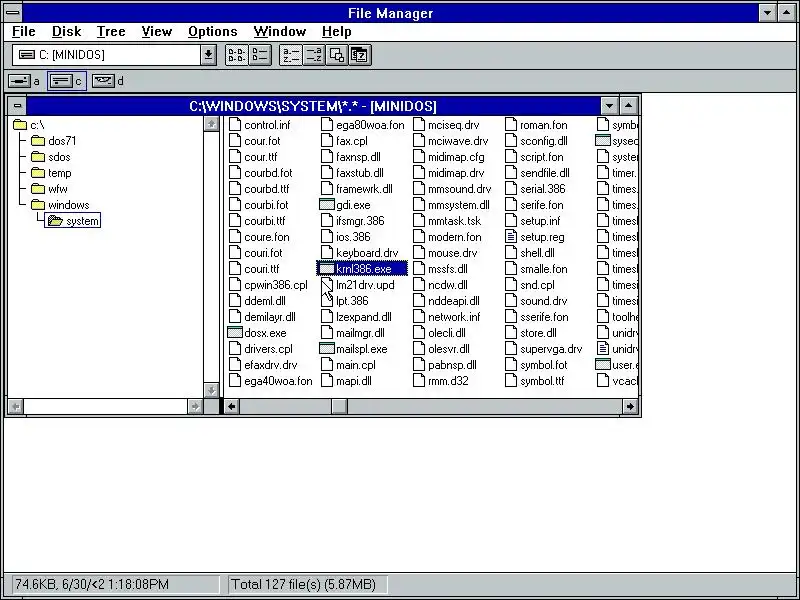Open the Window menu
Image resolution: width=800 pixels, height=600 pixels.
click(x=280, y=32)
